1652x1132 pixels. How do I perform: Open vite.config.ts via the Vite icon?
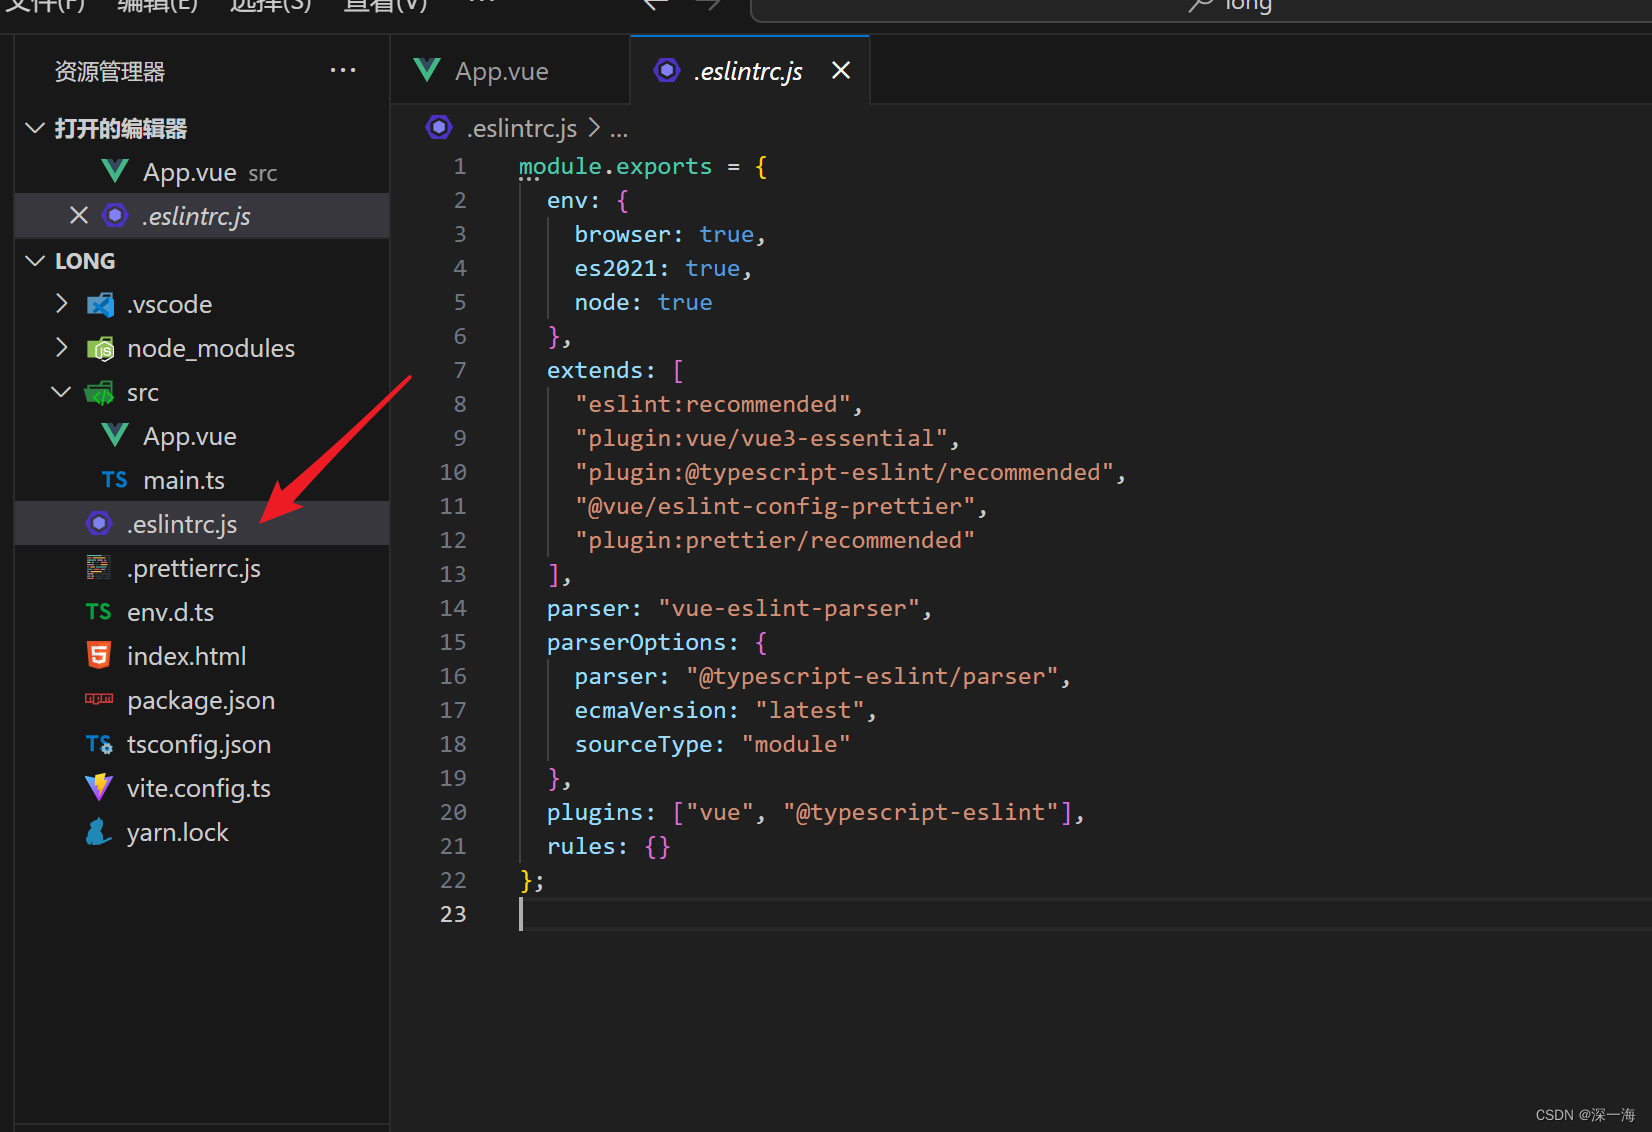[98, 787]
